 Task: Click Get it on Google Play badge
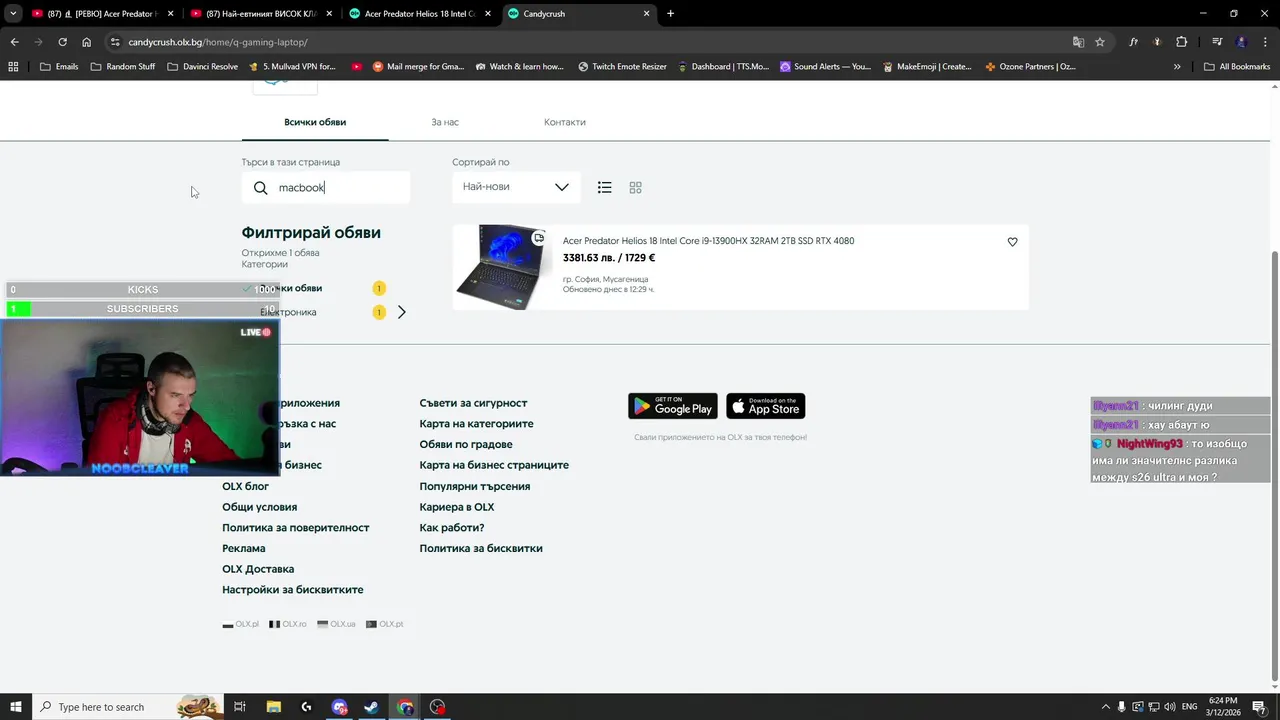coord(672,406)
